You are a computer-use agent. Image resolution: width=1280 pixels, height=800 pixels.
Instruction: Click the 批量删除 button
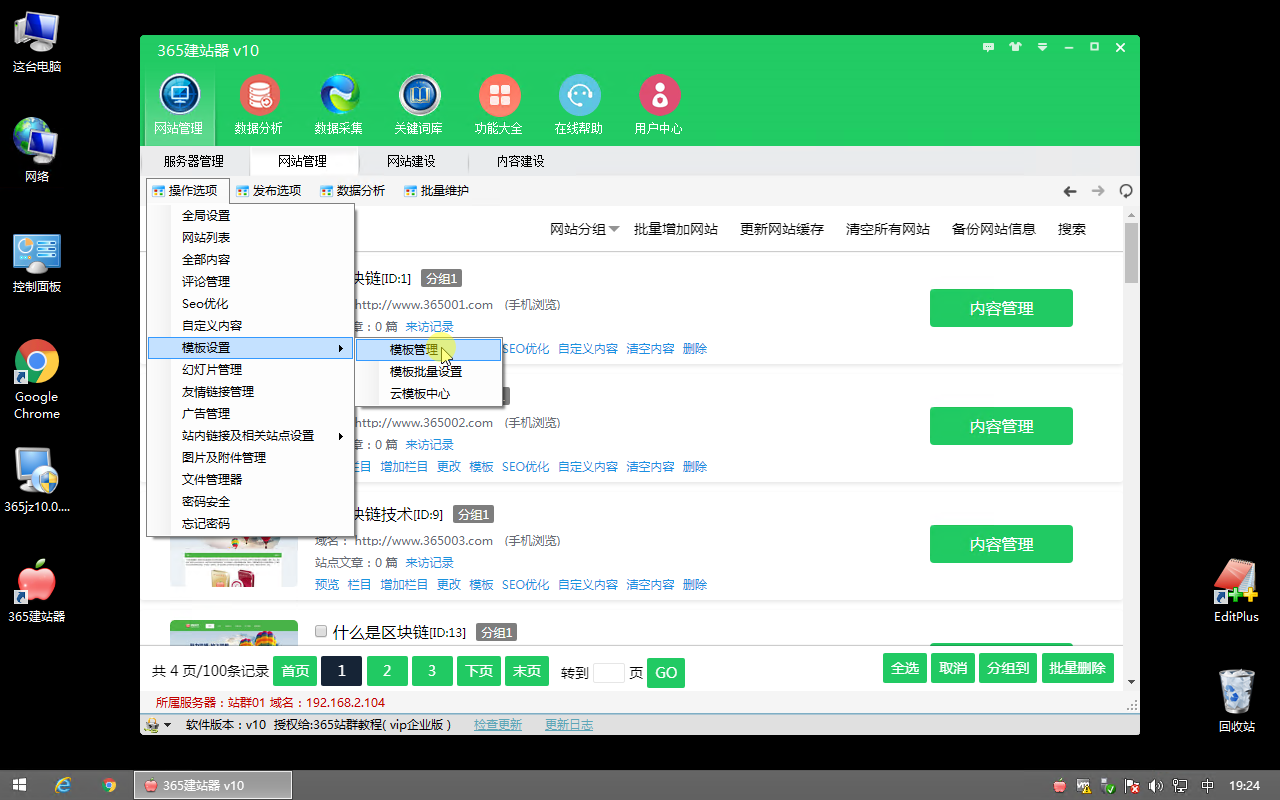tap(1077, 668)
